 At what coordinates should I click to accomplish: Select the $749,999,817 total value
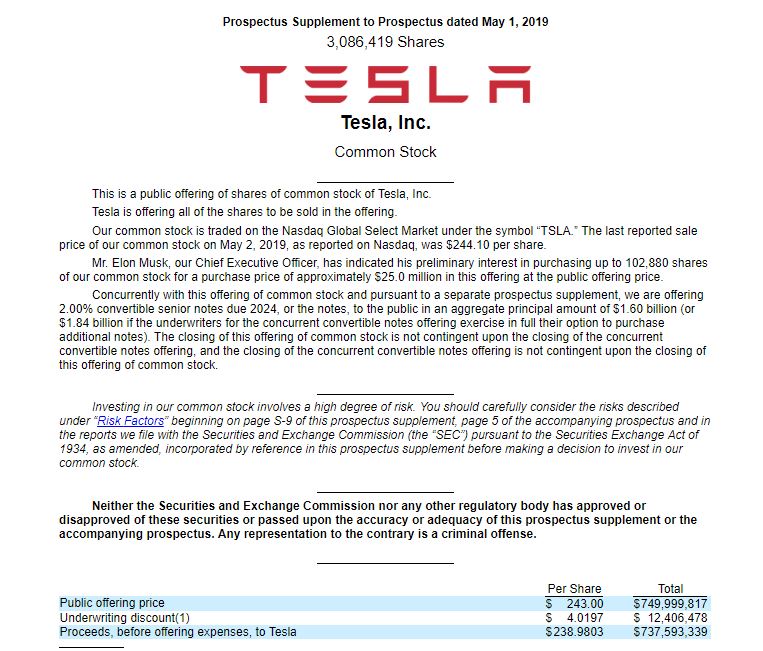click(x=670, y=604)
